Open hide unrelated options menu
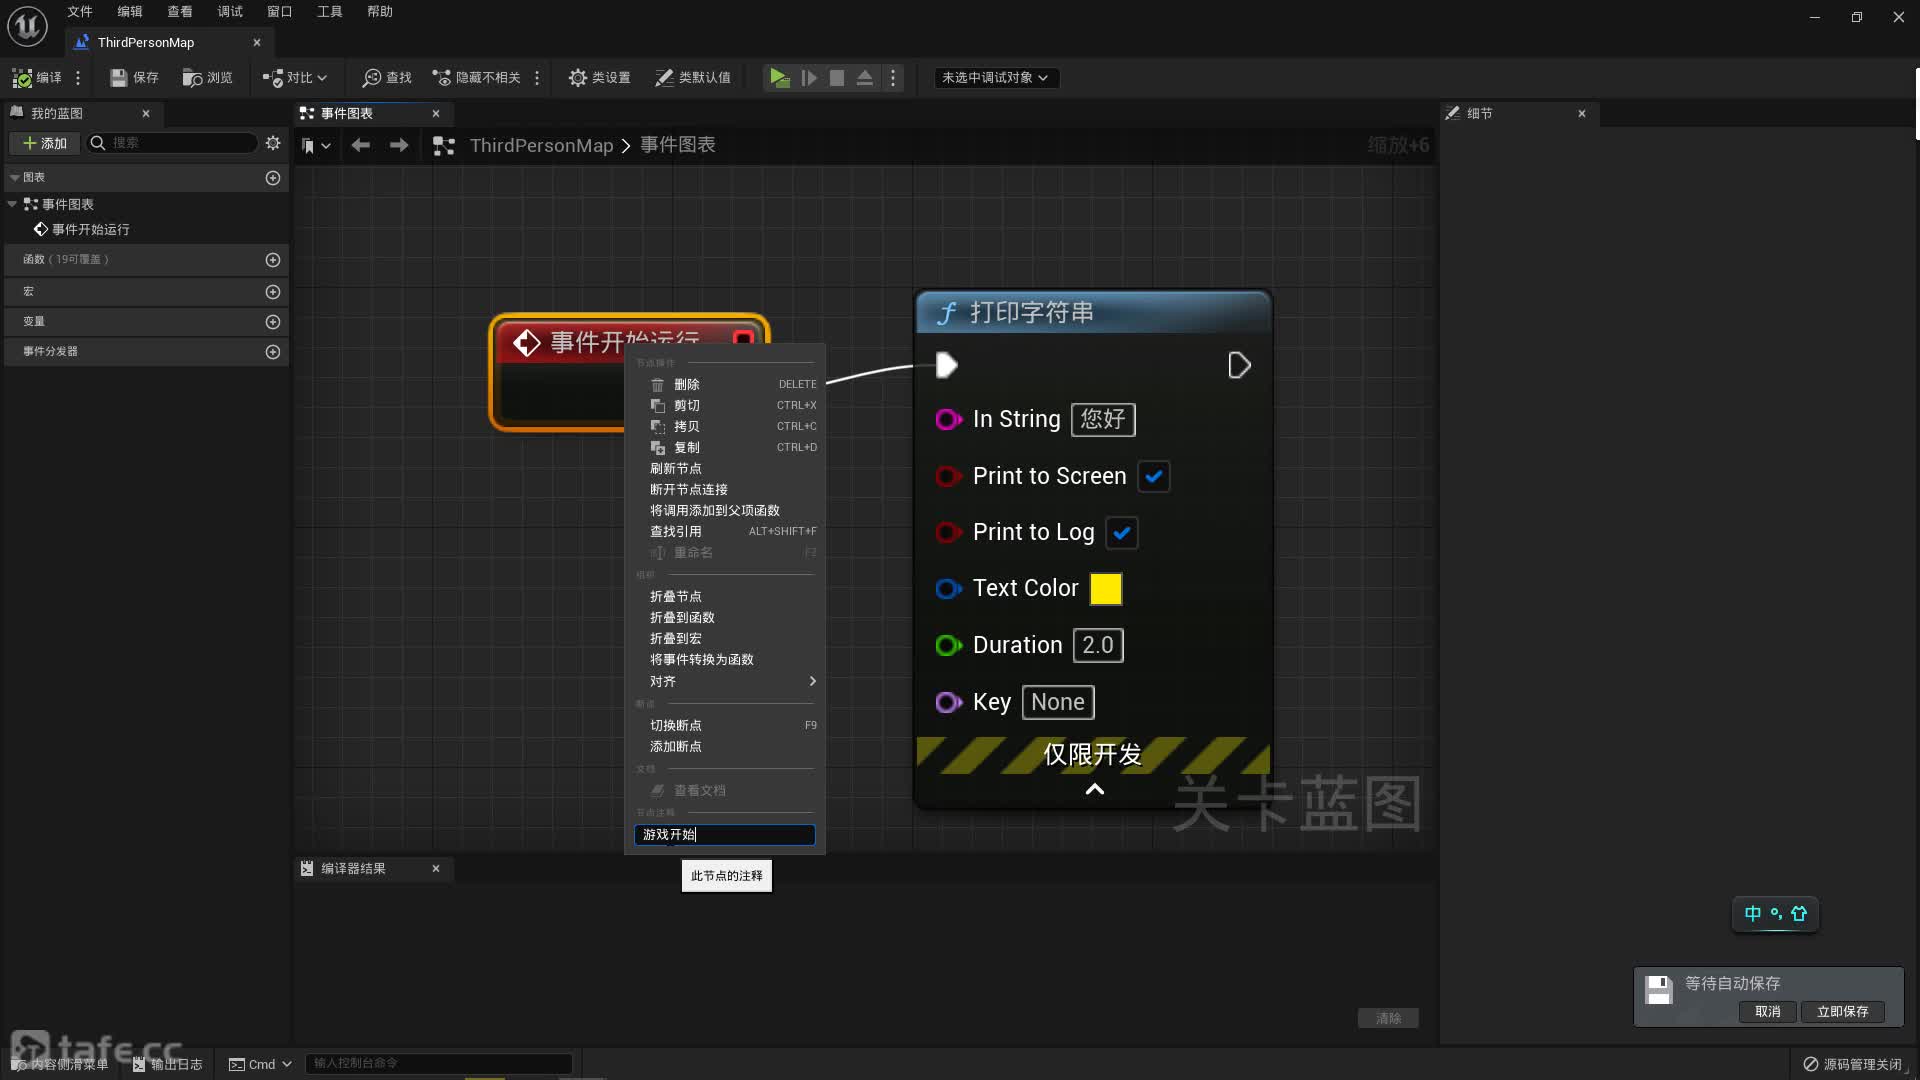This screenshot has width=1920, height=1080. [537, 77]
